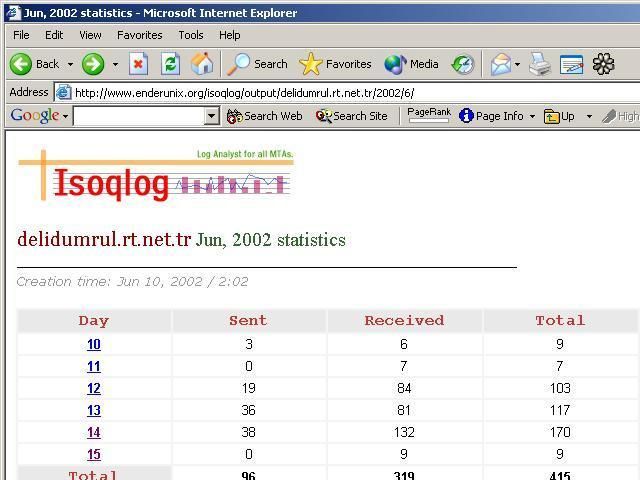Expand the Google search box dropdown

coord(211,116)
